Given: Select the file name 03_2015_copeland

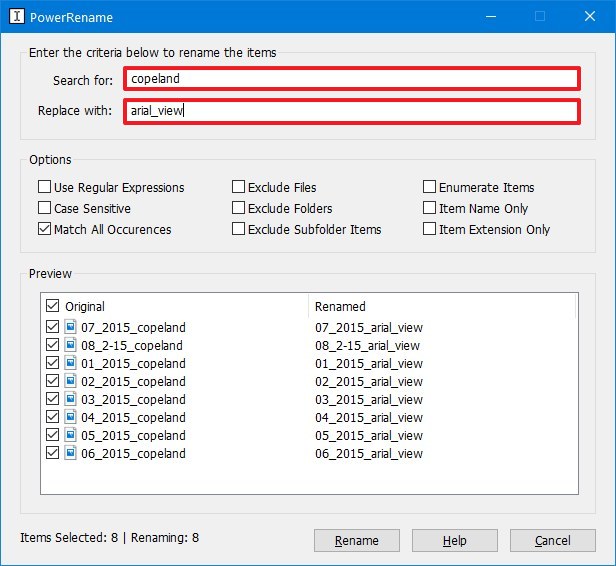Looking at the screenshot, I should click(133, 400).
